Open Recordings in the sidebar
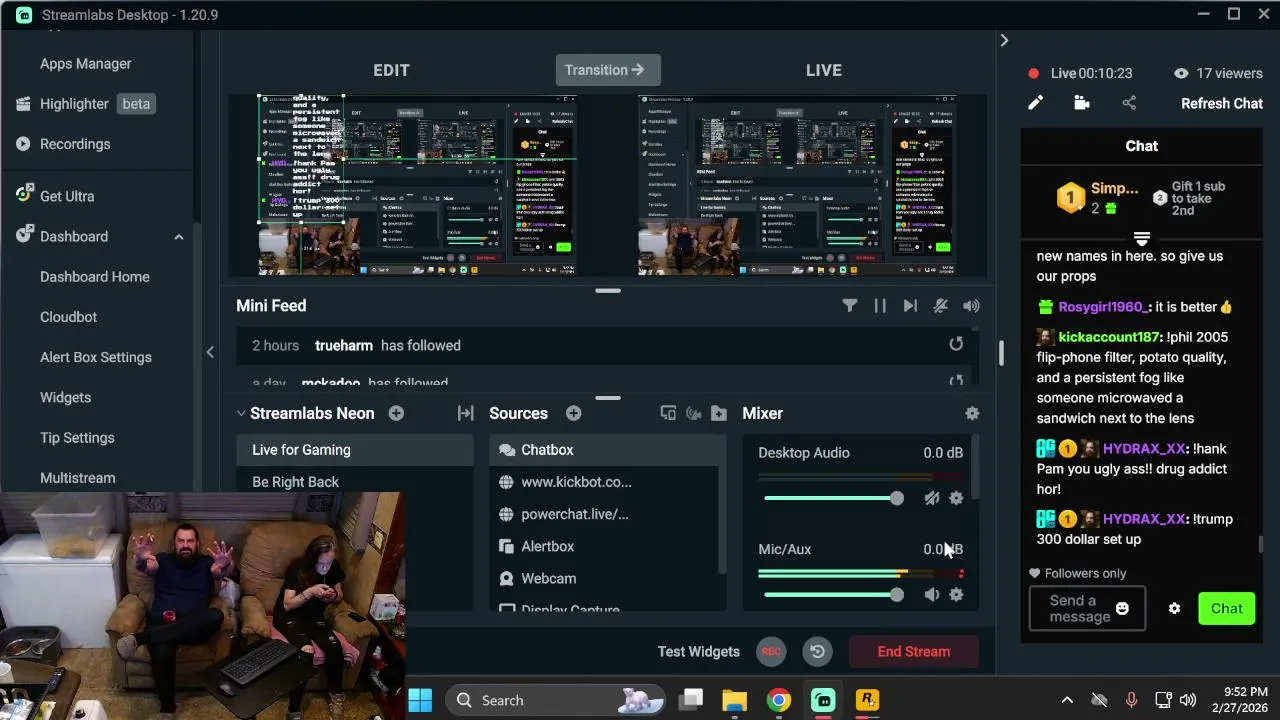The width and height of the screenshot is (1280, 720). tap(63, 144)
